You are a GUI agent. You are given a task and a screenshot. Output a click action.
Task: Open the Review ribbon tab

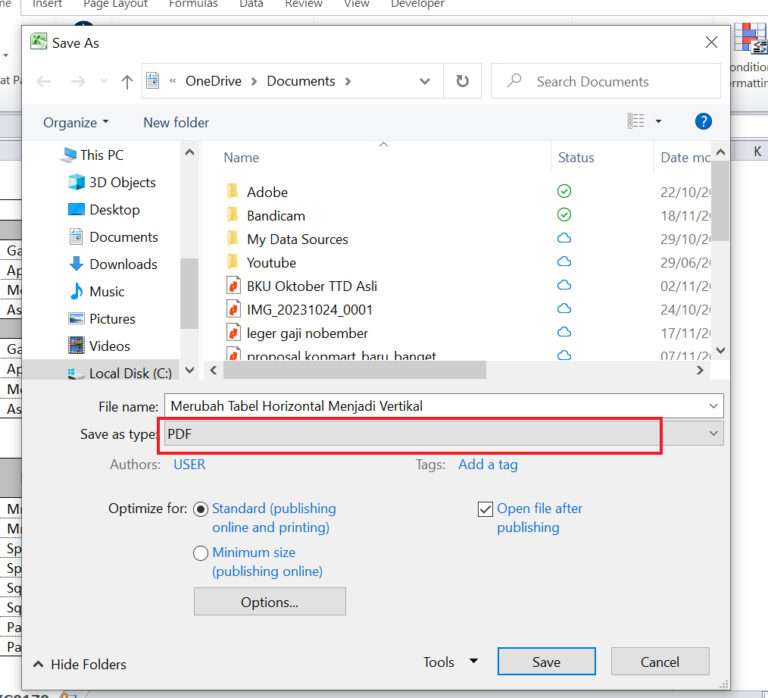tap(304, 4)
